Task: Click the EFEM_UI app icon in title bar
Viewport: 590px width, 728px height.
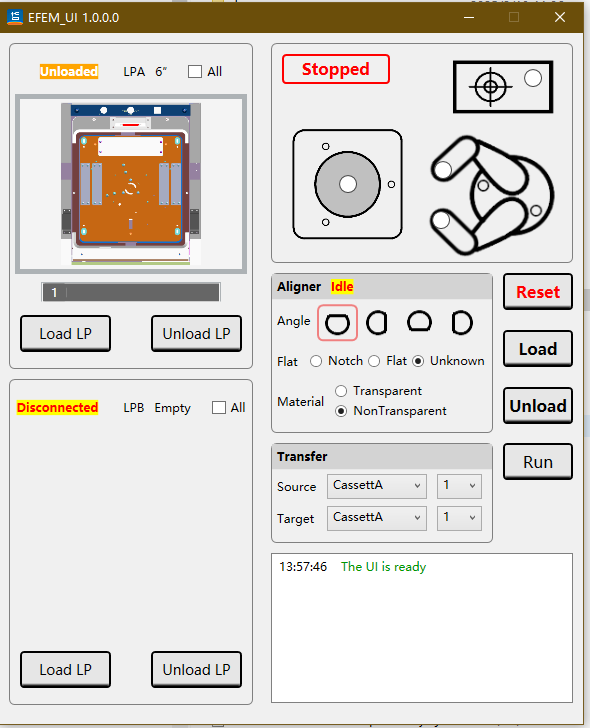Action: pyautogui.click(x=15, y=17)
